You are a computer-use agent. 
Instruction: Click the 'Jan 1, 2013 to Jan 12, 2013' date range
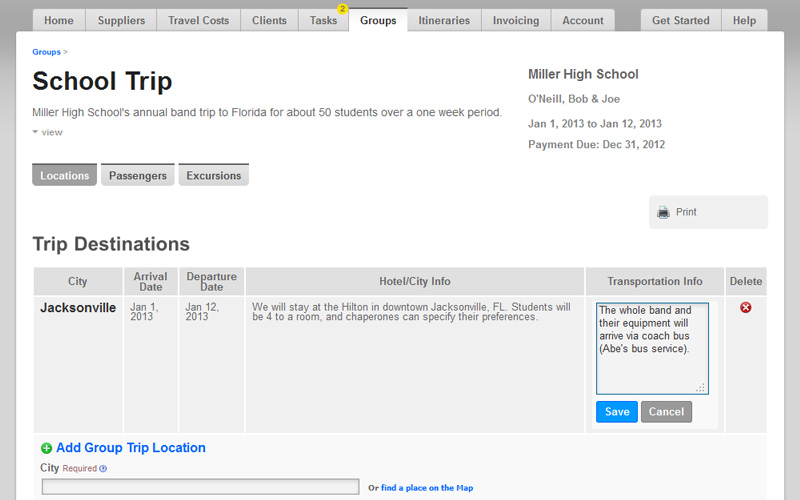pos(595,123)
